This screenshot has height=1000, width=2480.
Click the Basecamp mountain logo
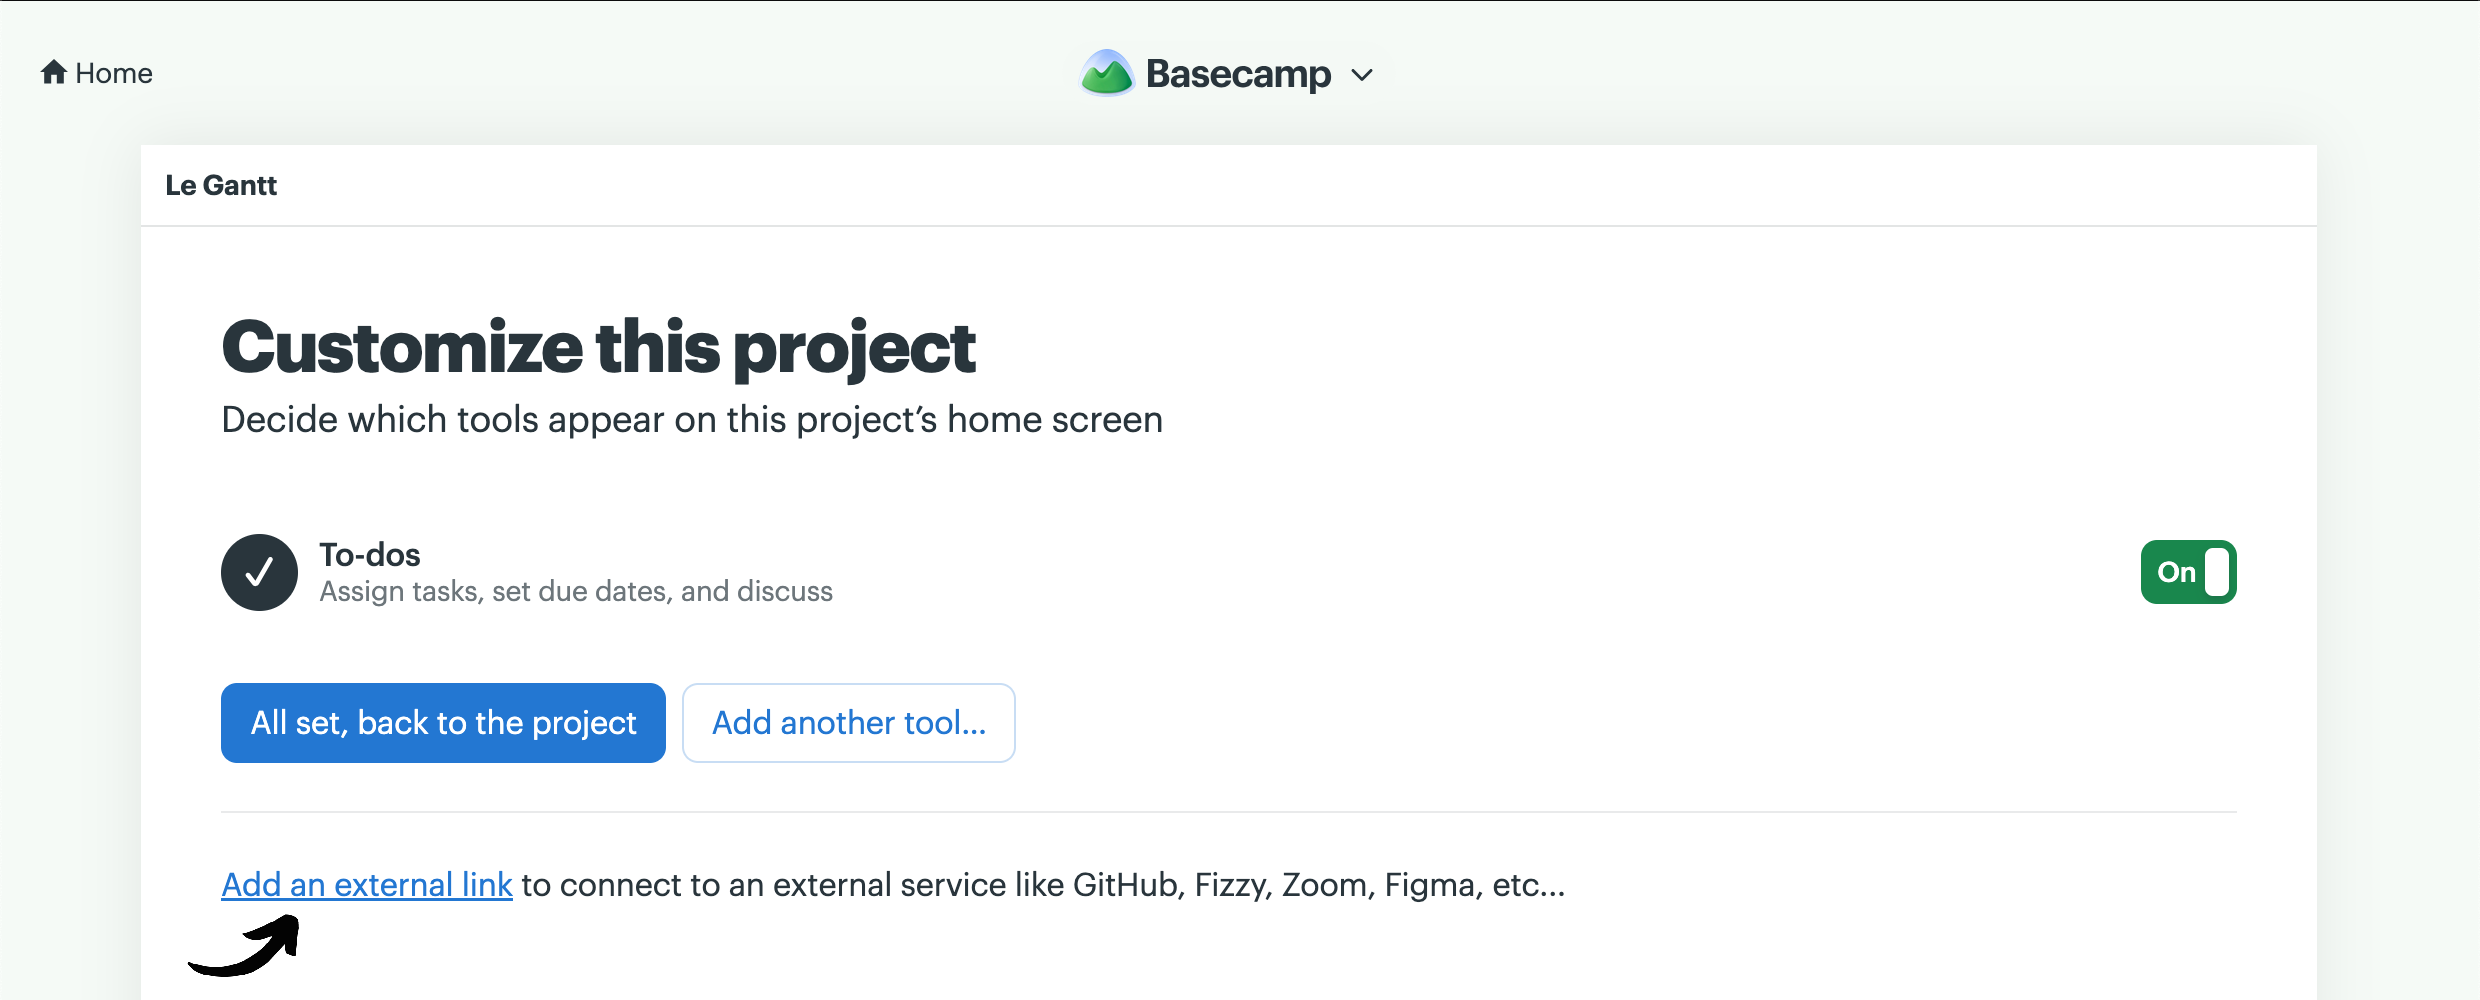pyautogui.click(x=1107, y=73)
